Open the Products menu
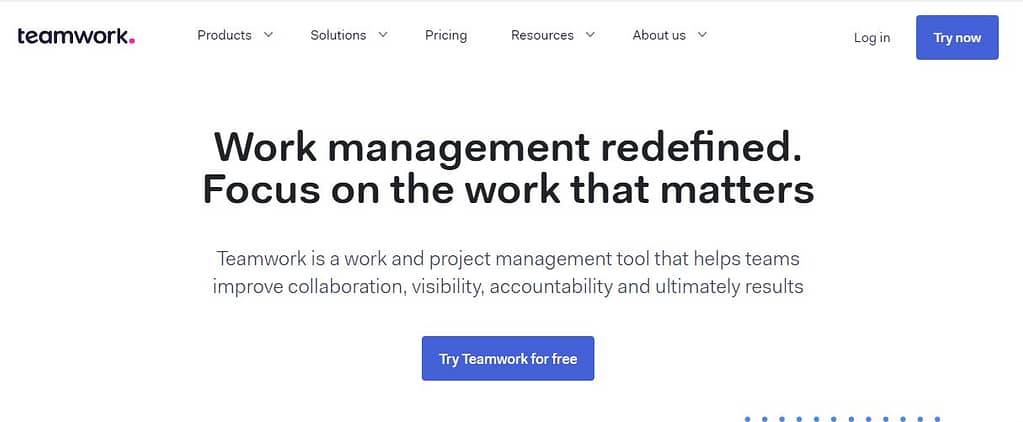 [x=224, y=35]
